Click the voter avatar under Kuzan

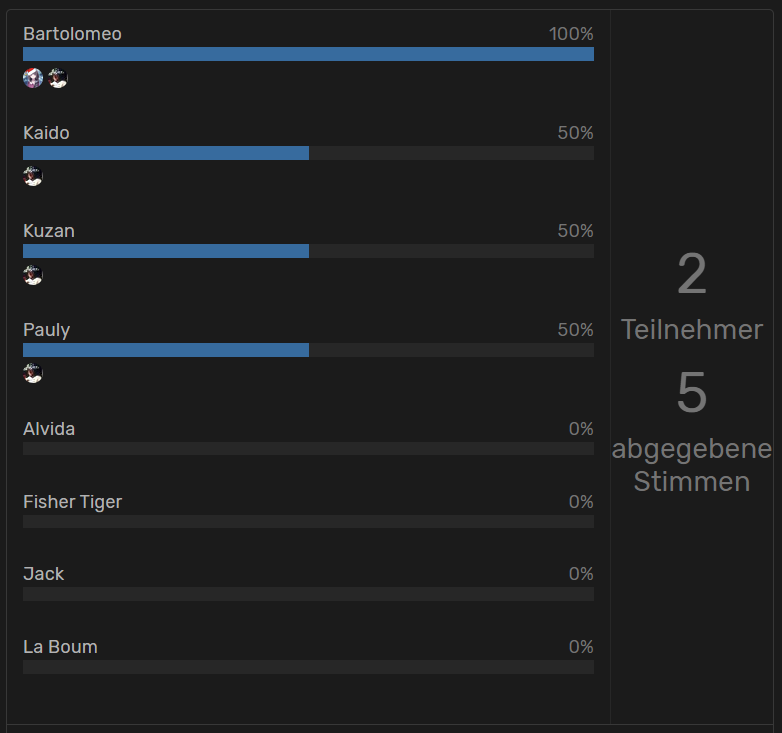[x=33, y=275]
